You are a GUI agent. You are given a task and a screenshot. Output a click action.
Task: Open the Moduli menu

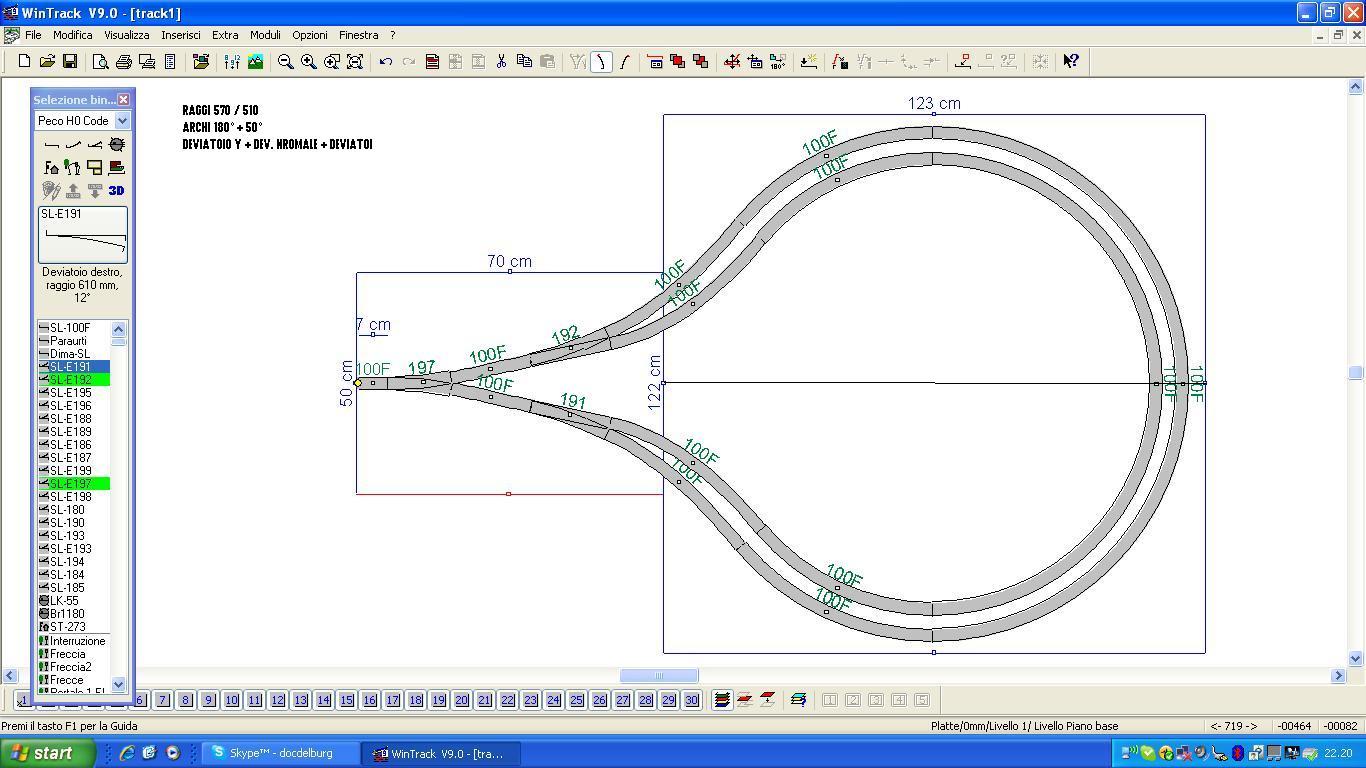pyautogui.click(x=265, y=35)
